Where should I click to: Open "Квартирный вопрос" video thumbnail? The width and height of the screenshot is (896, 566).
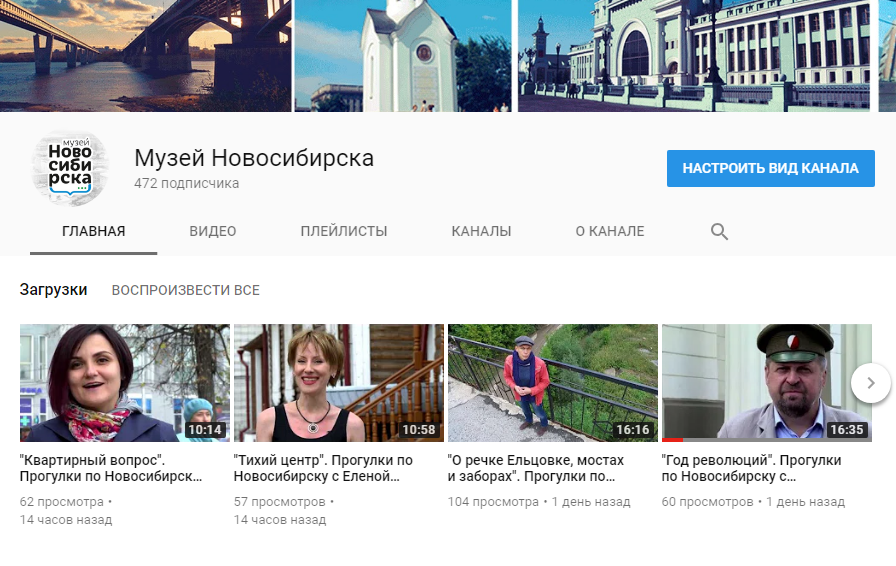(124, 382)
